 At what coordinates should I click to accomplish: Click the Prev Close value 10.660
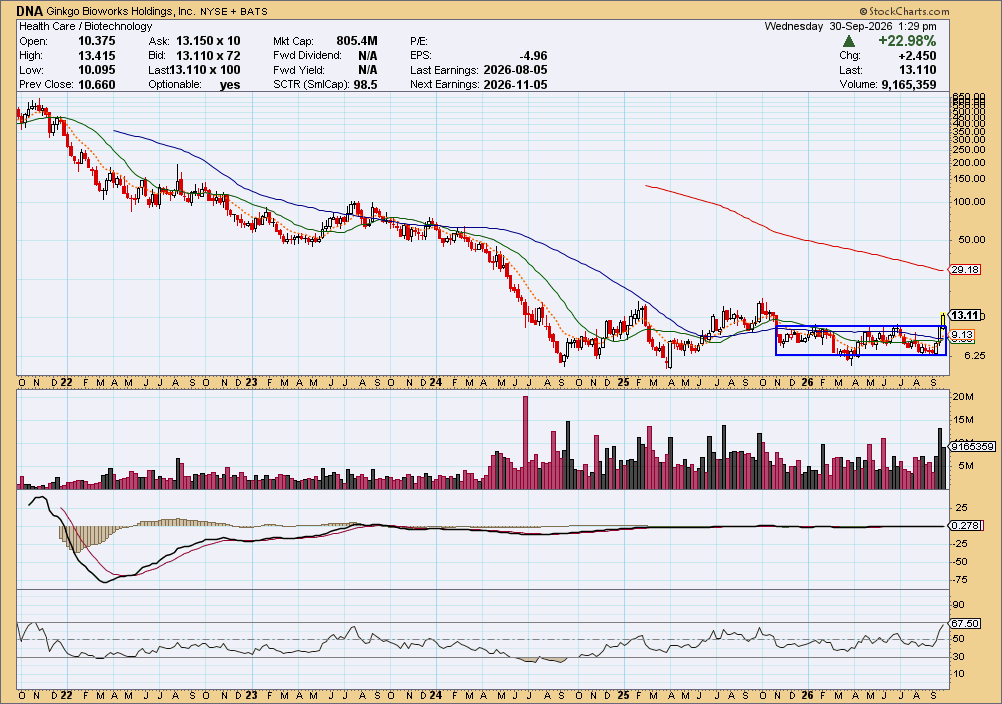click(x=96, y=84)
